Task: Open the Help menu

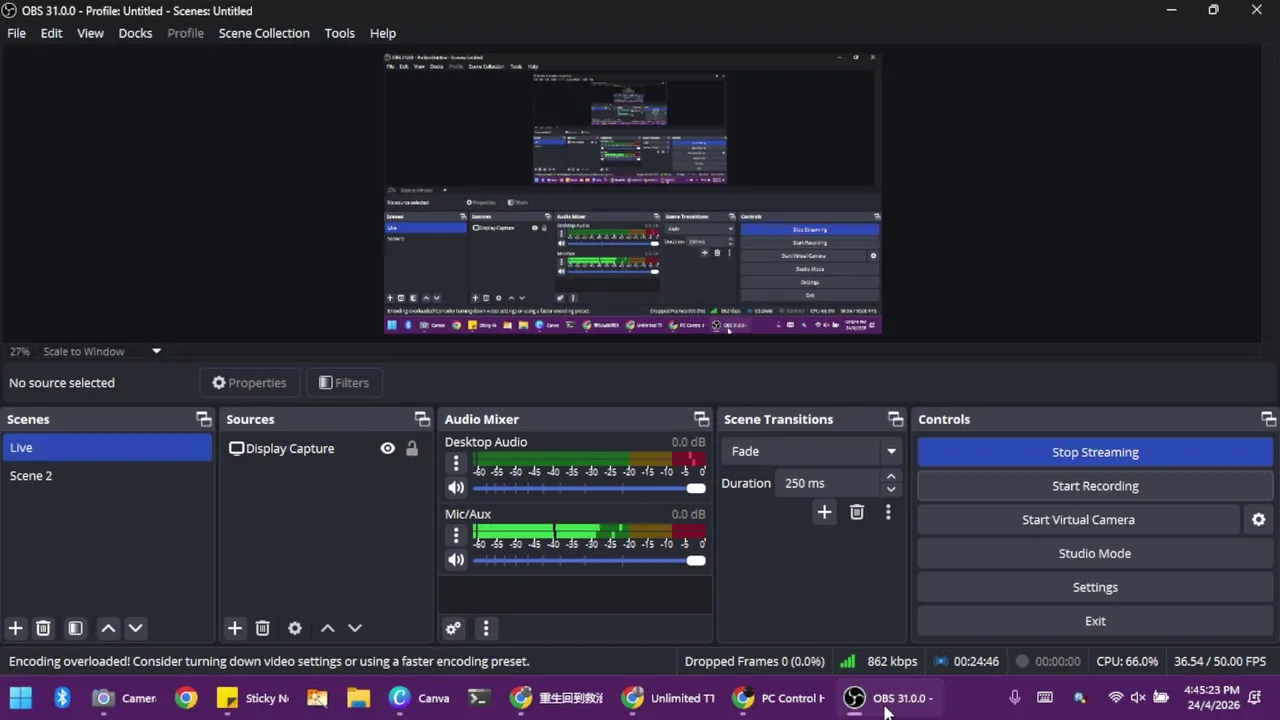Action: (x=383, y=33)
